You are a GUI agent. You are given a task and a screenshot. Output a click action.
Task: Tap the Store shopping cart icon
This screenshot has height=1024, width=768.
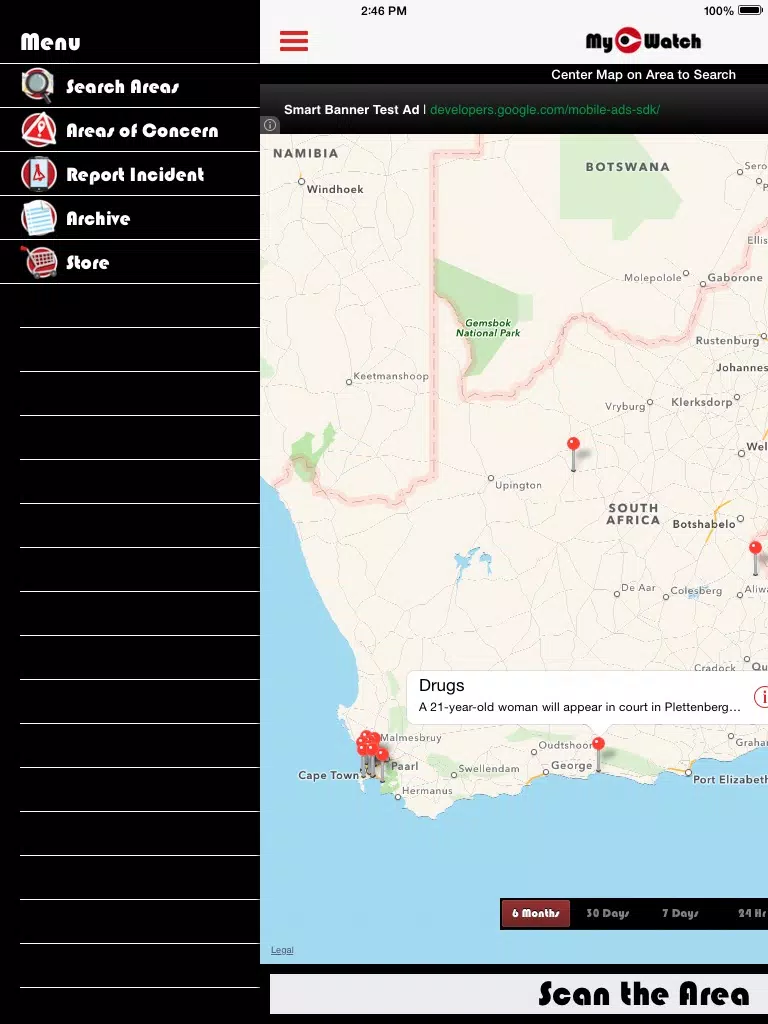[39, 261]
